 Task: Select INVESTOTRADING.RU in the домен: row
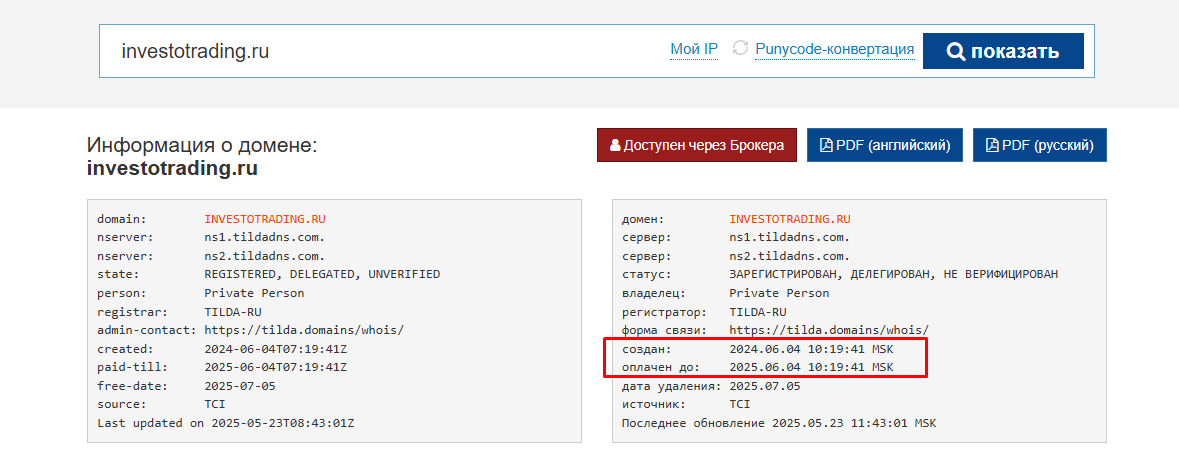[790, 219]
